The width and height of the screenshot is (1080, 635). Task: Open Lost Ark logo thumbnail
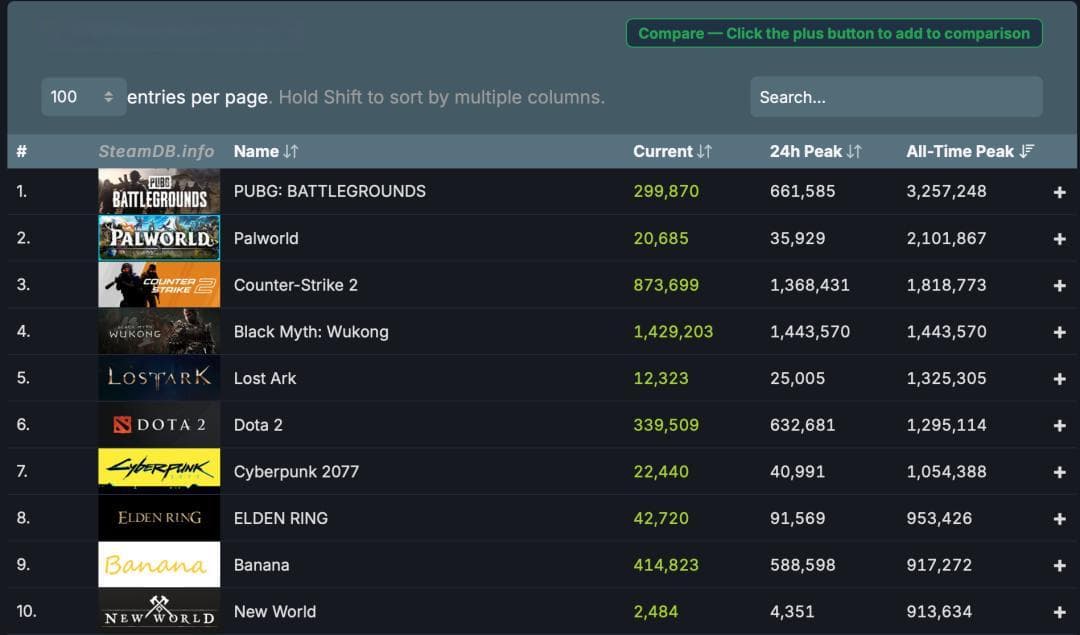tap(159, 378)
